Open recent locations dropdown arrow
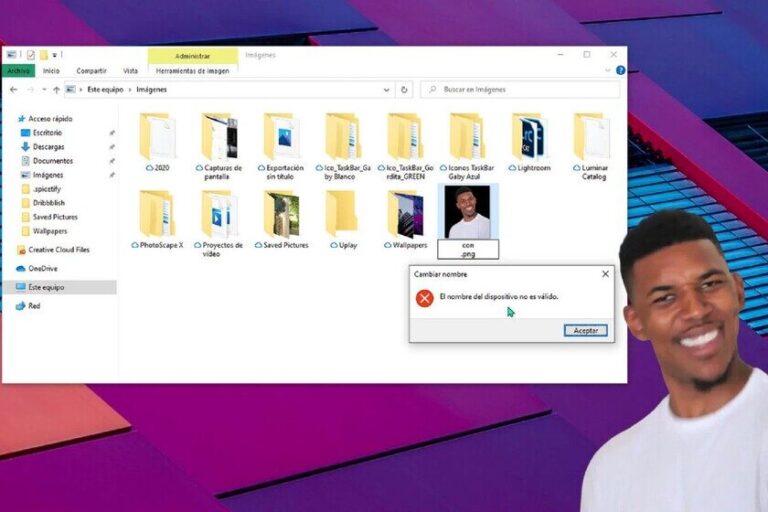This screenshot has width=768, height=512. [x=44, y=90]
